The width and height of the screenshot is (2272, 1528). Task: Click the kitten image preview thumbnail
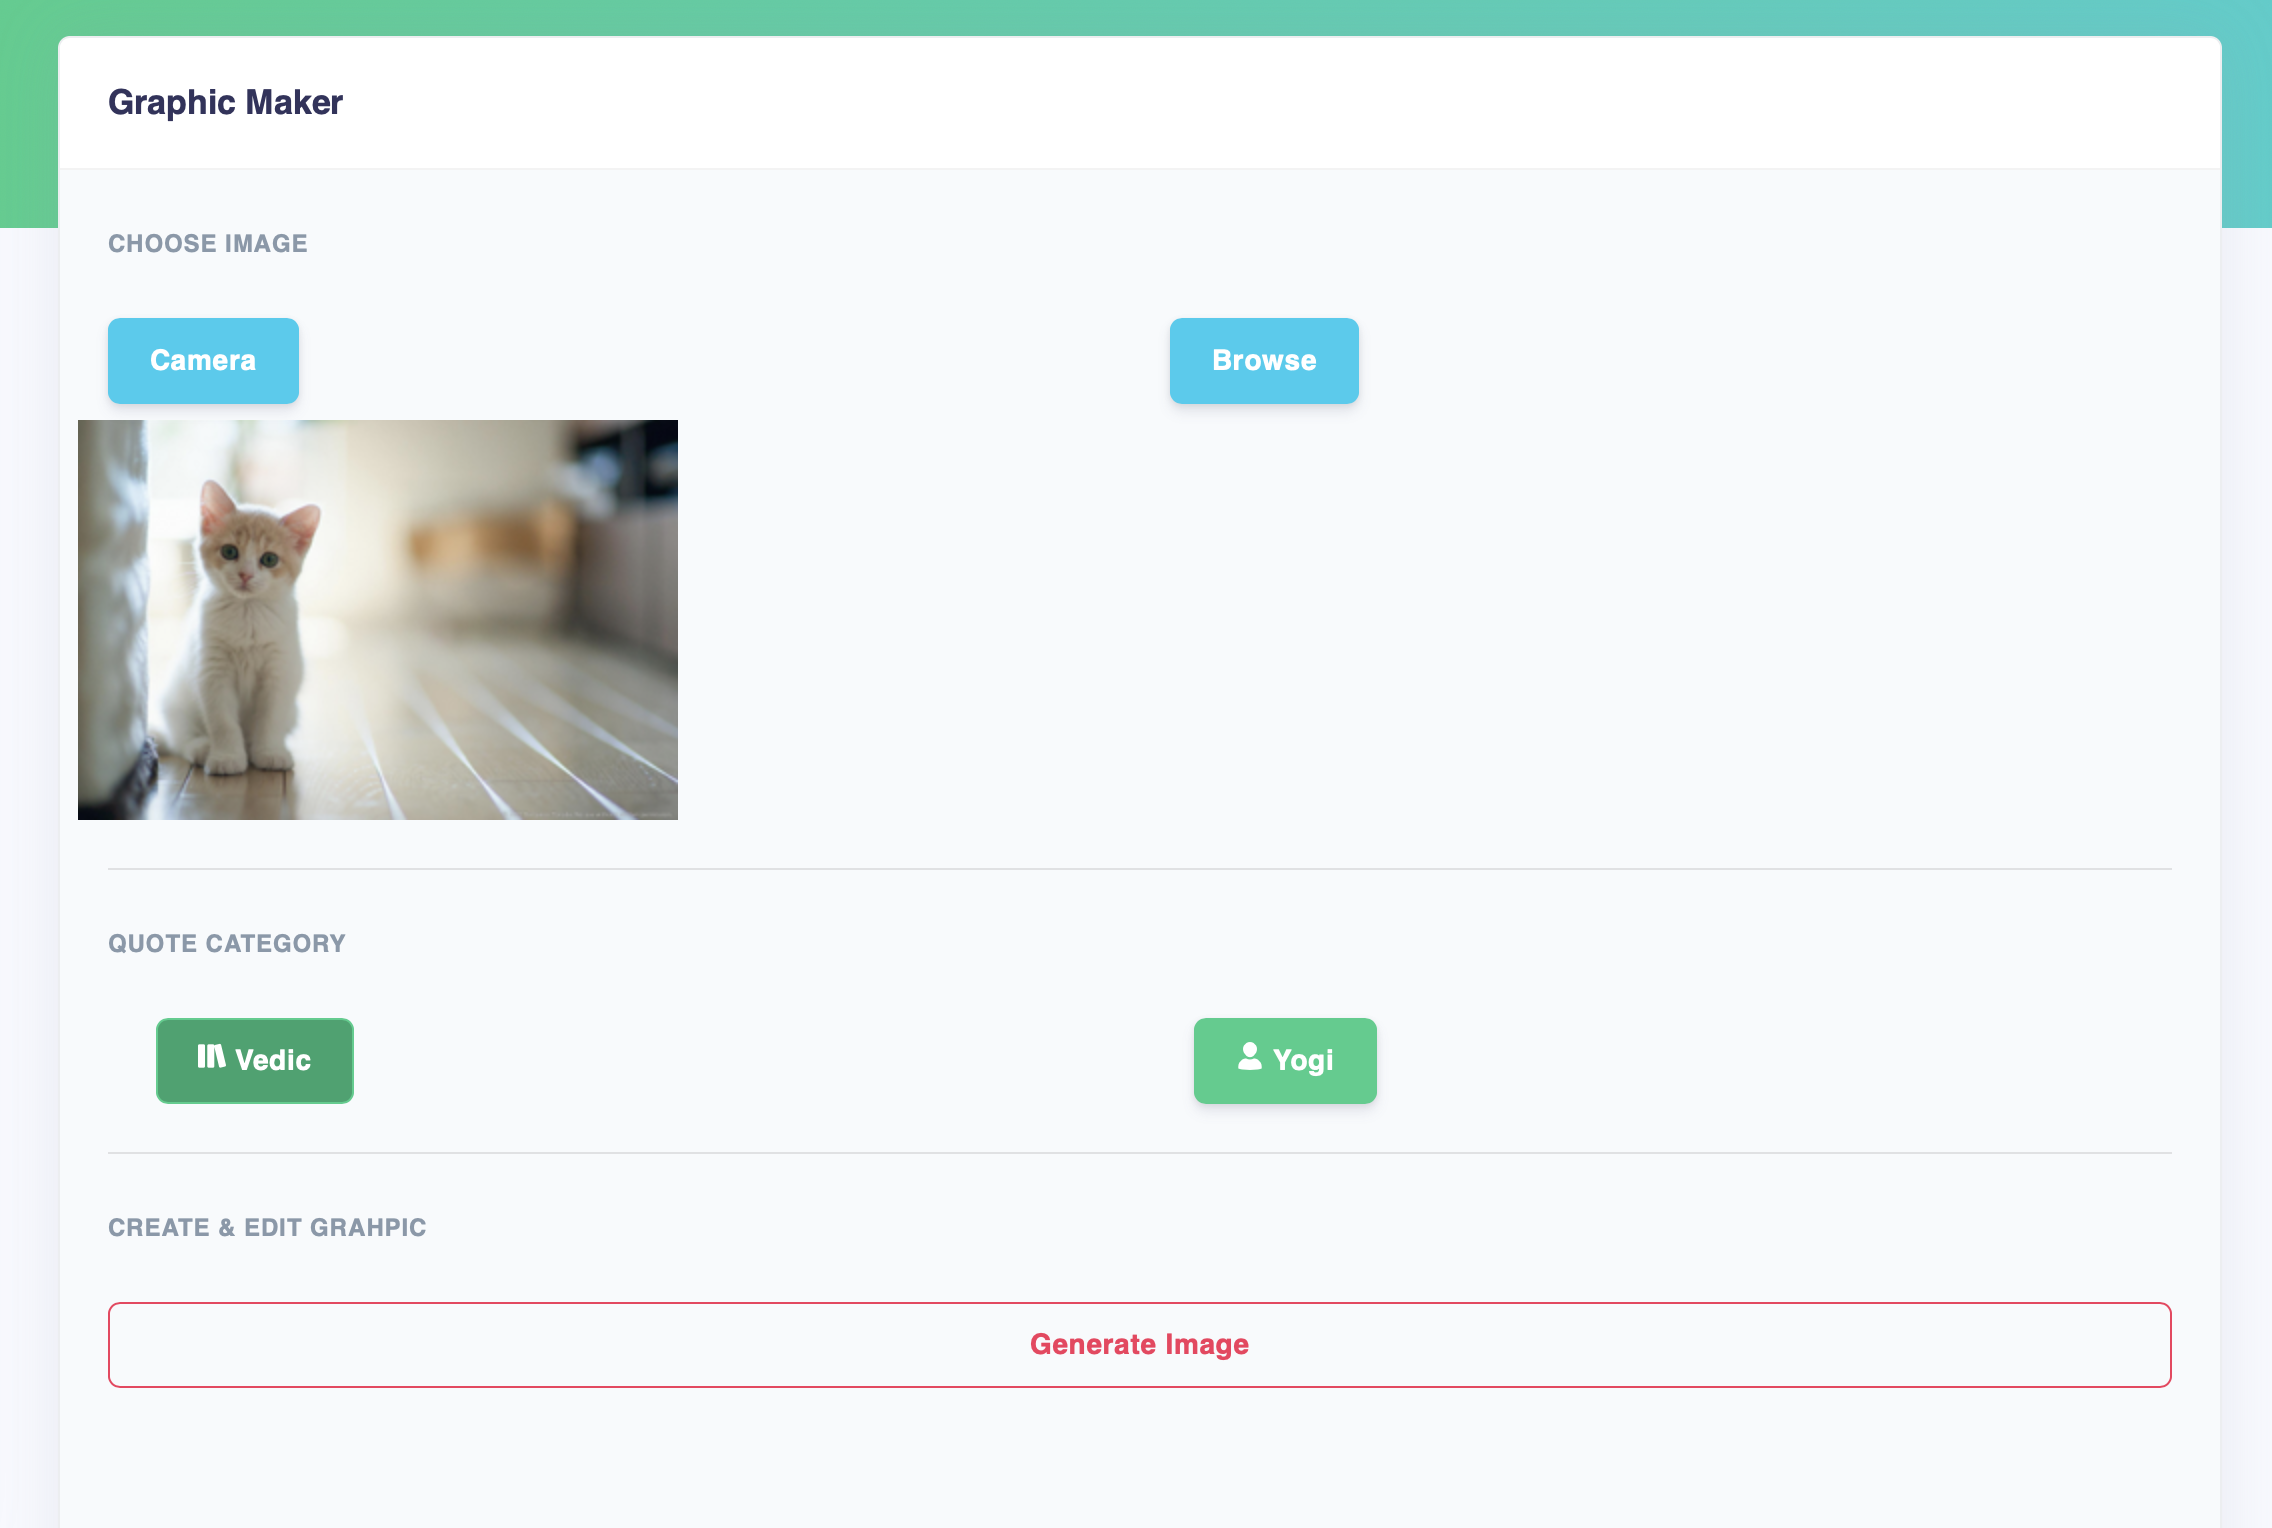378,620
